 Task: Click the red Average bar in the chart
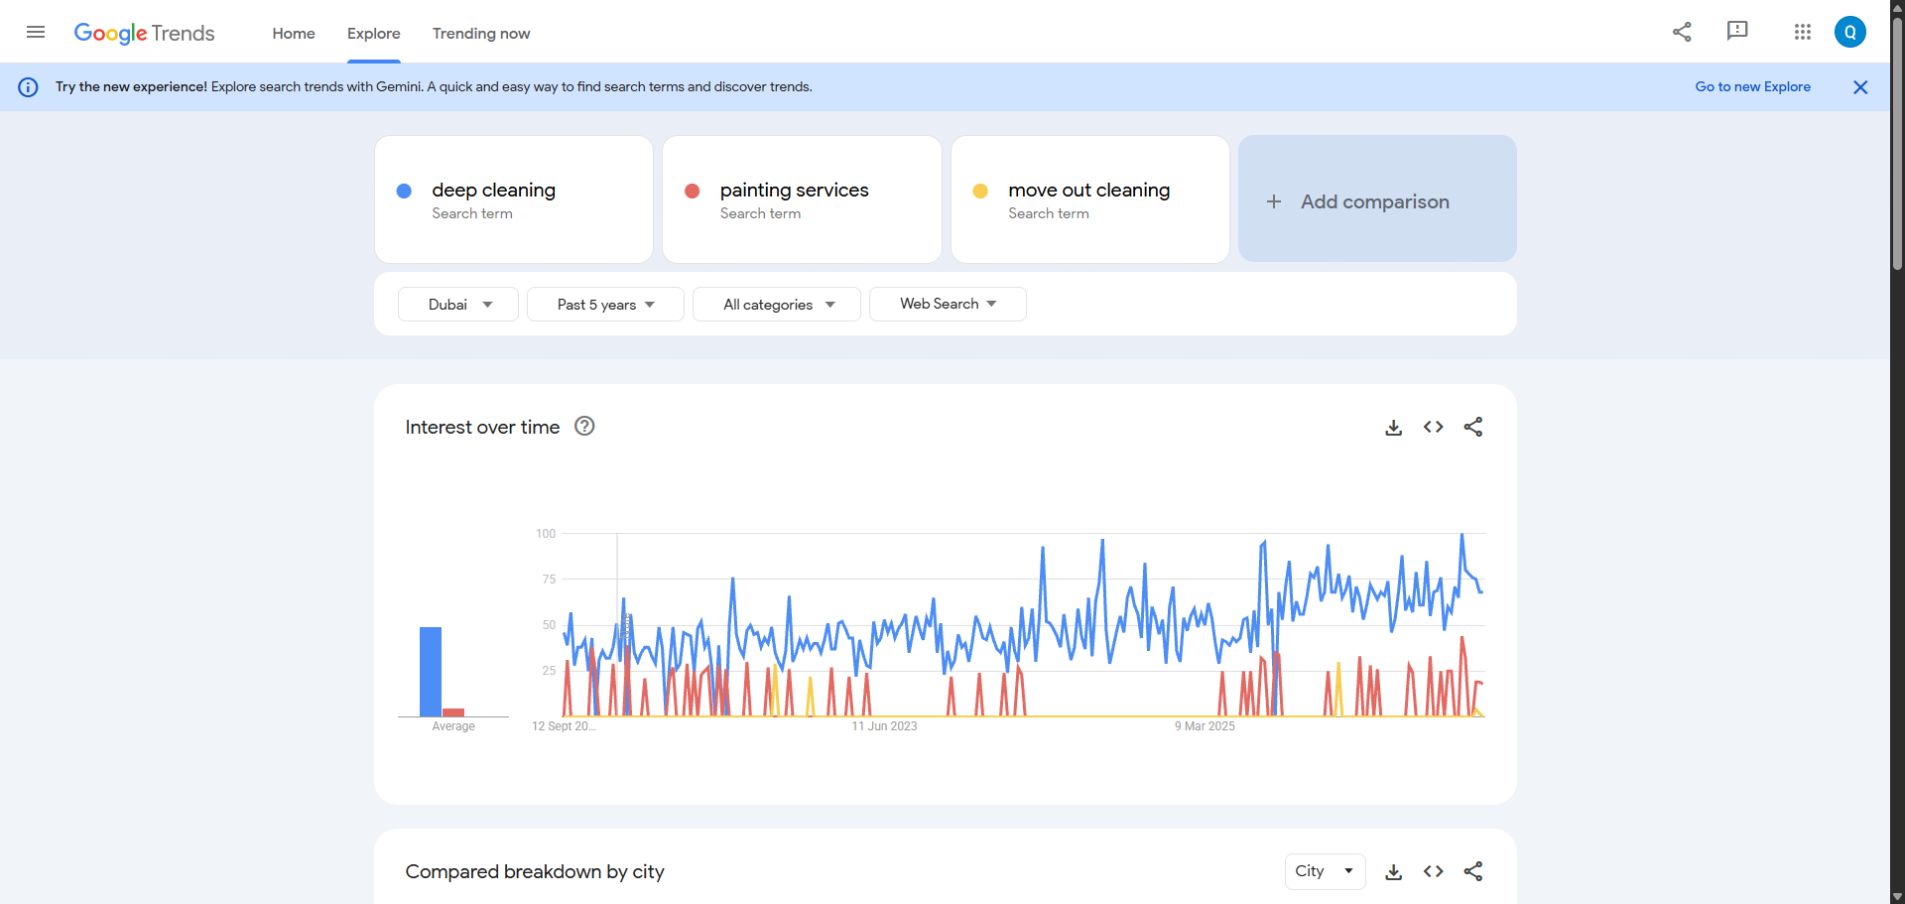click(x=453, y=712)
